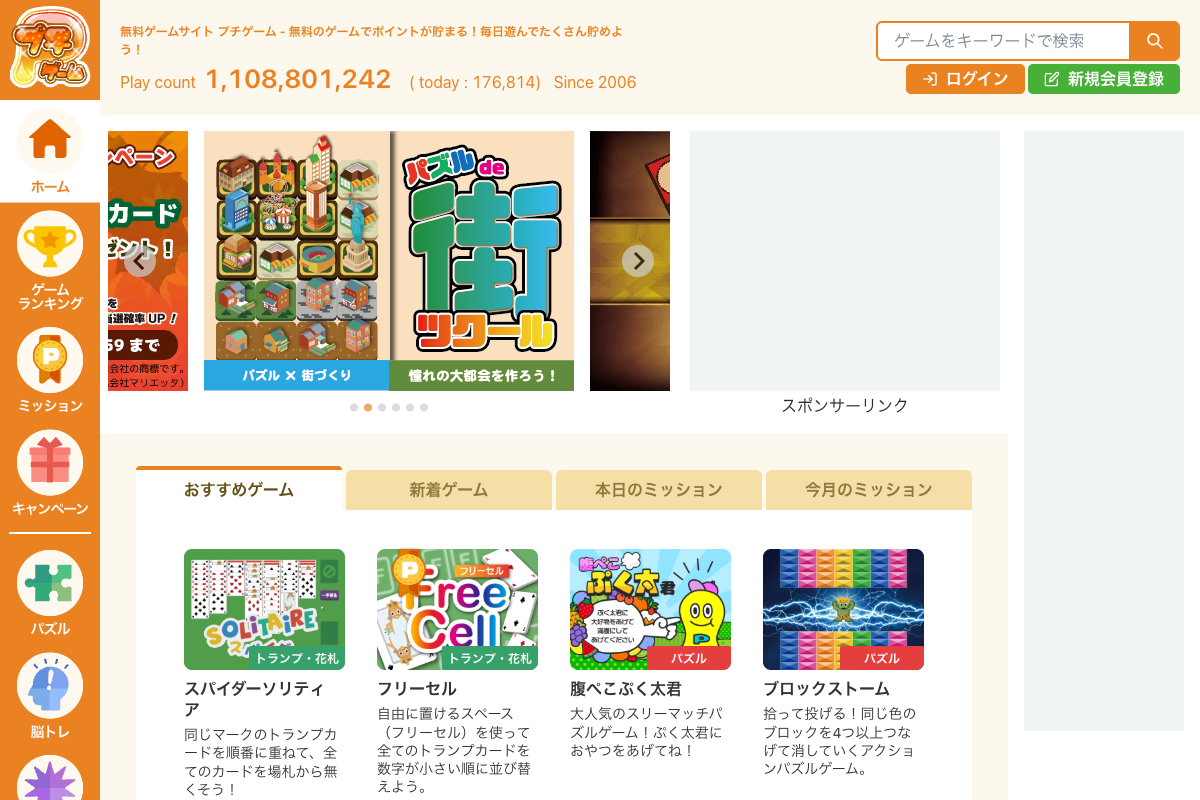Switch to the 新着ゲーム tab
Image resolution: width=1200 pixels, height=800 pixels.
point(449,490)
